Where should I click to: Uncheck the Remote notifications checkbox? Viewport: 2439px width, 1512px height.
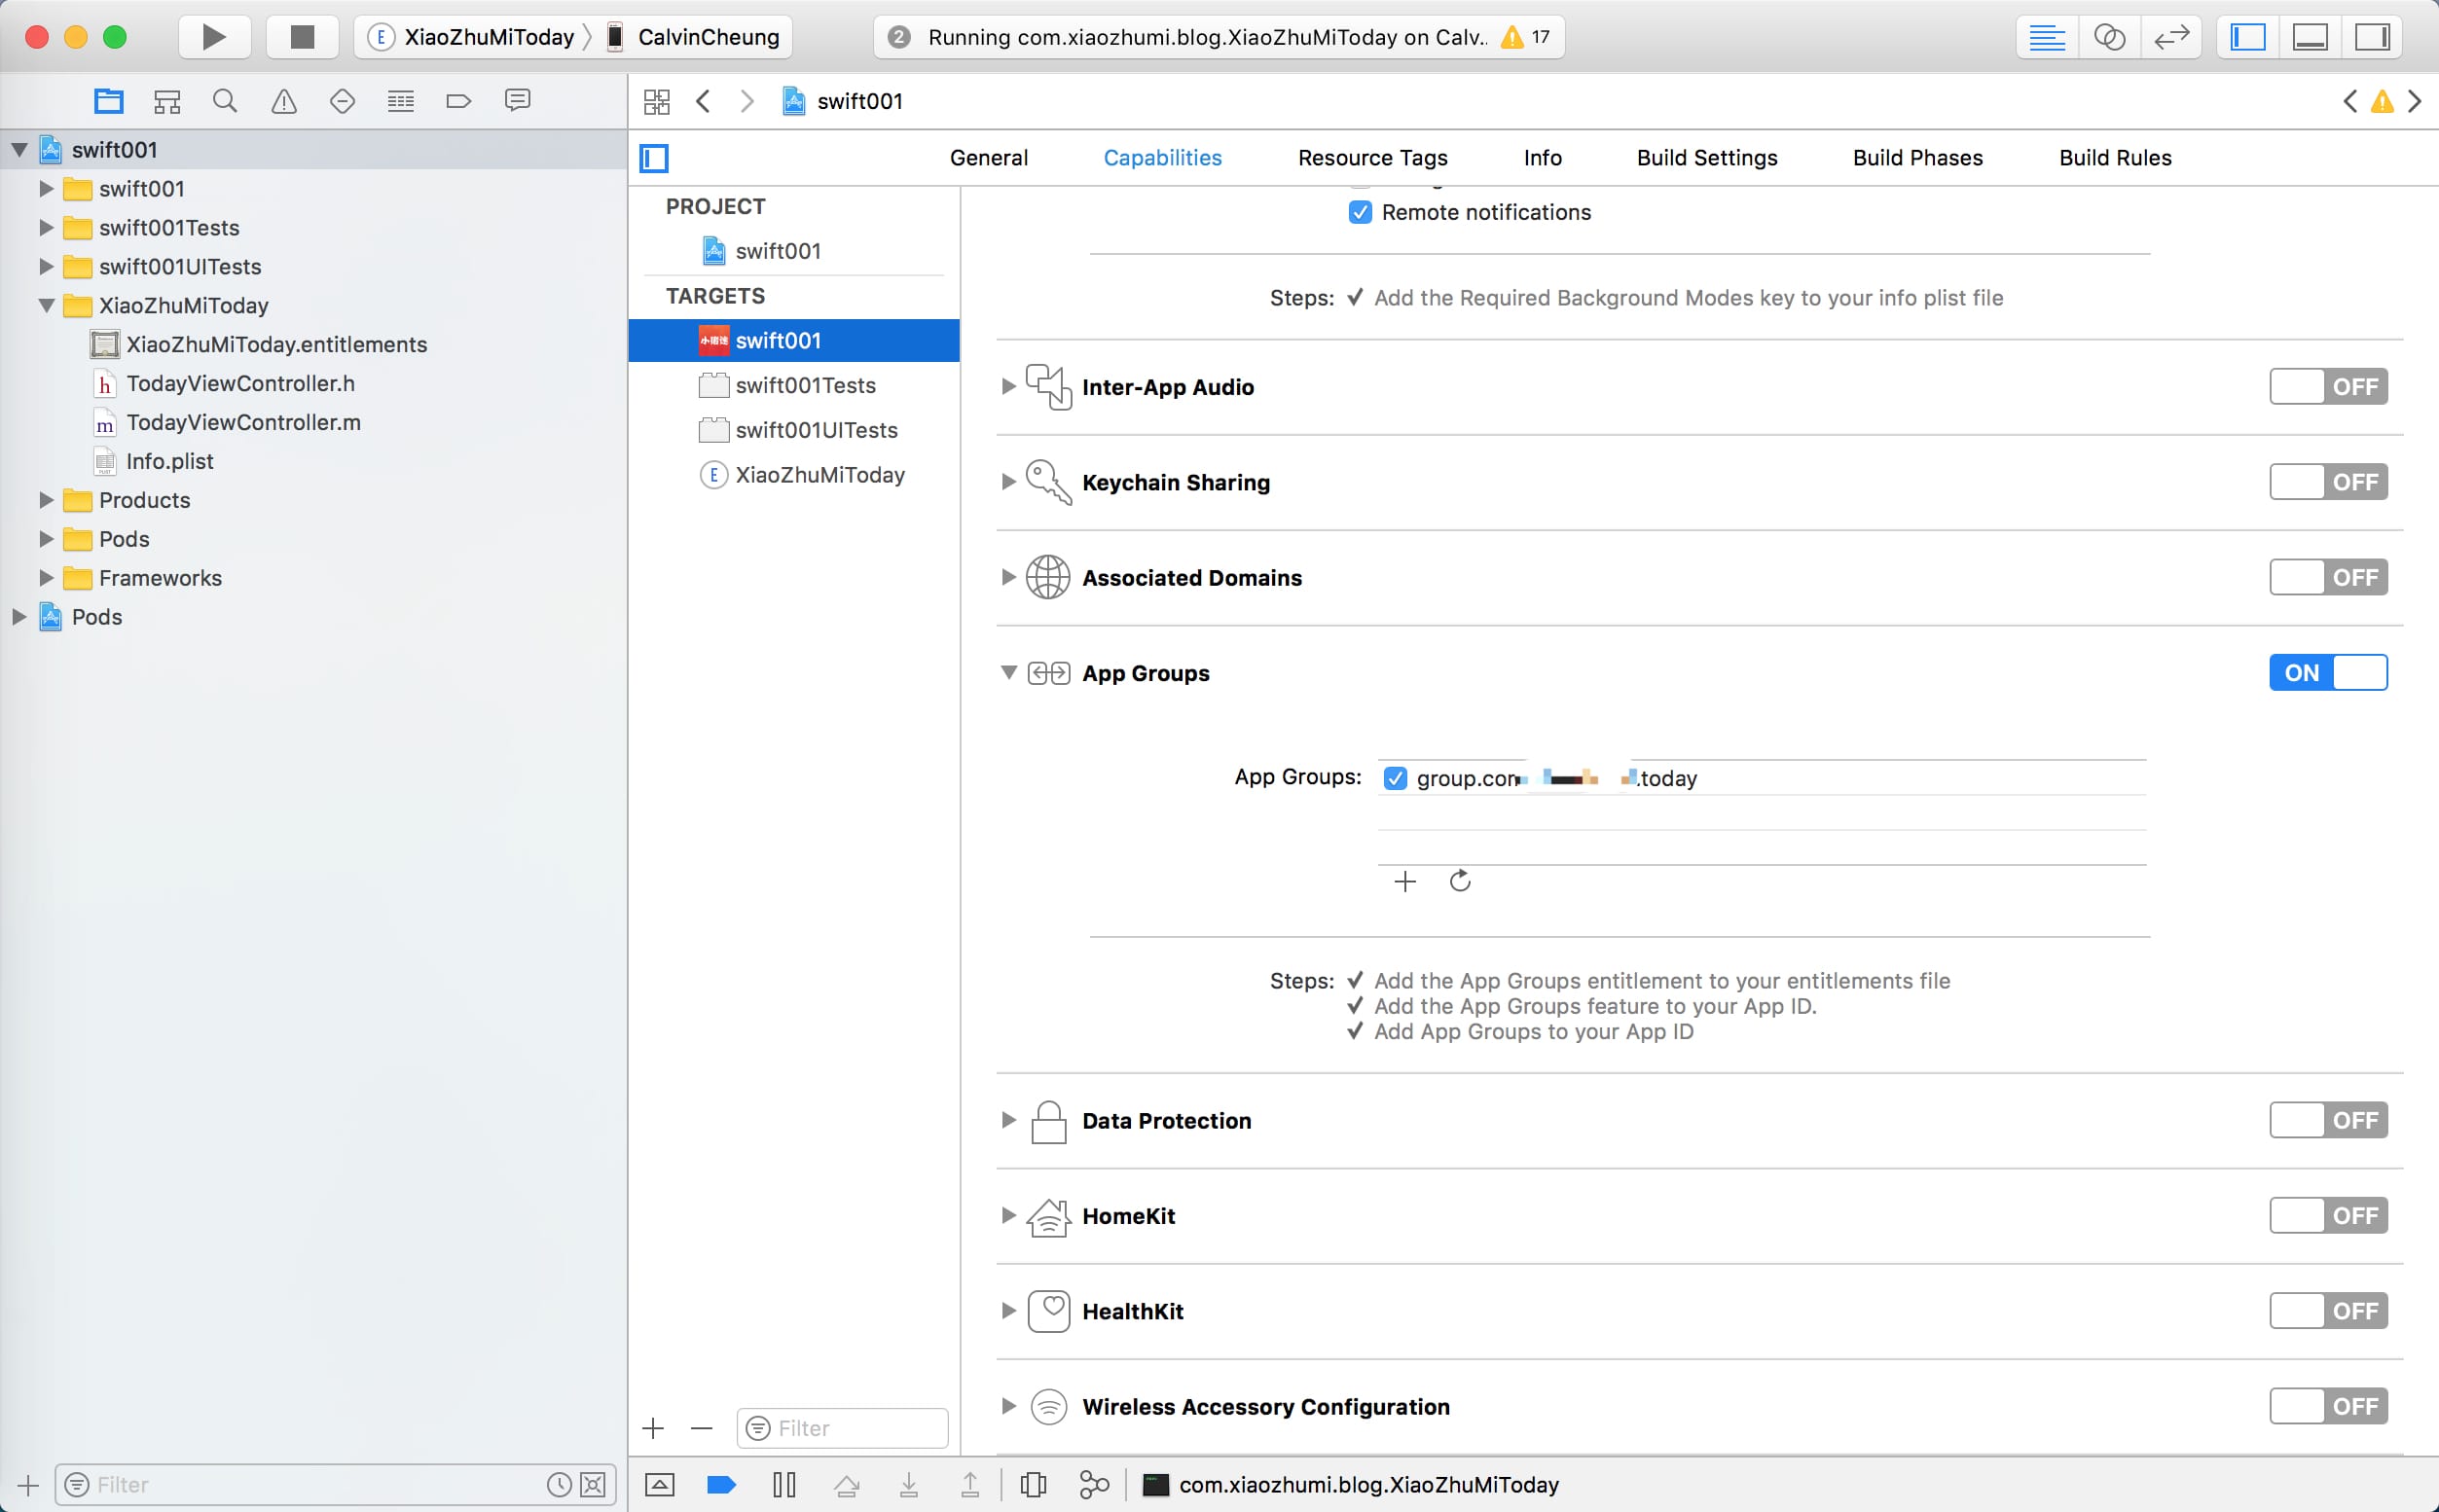click(x=1360, y=212)
